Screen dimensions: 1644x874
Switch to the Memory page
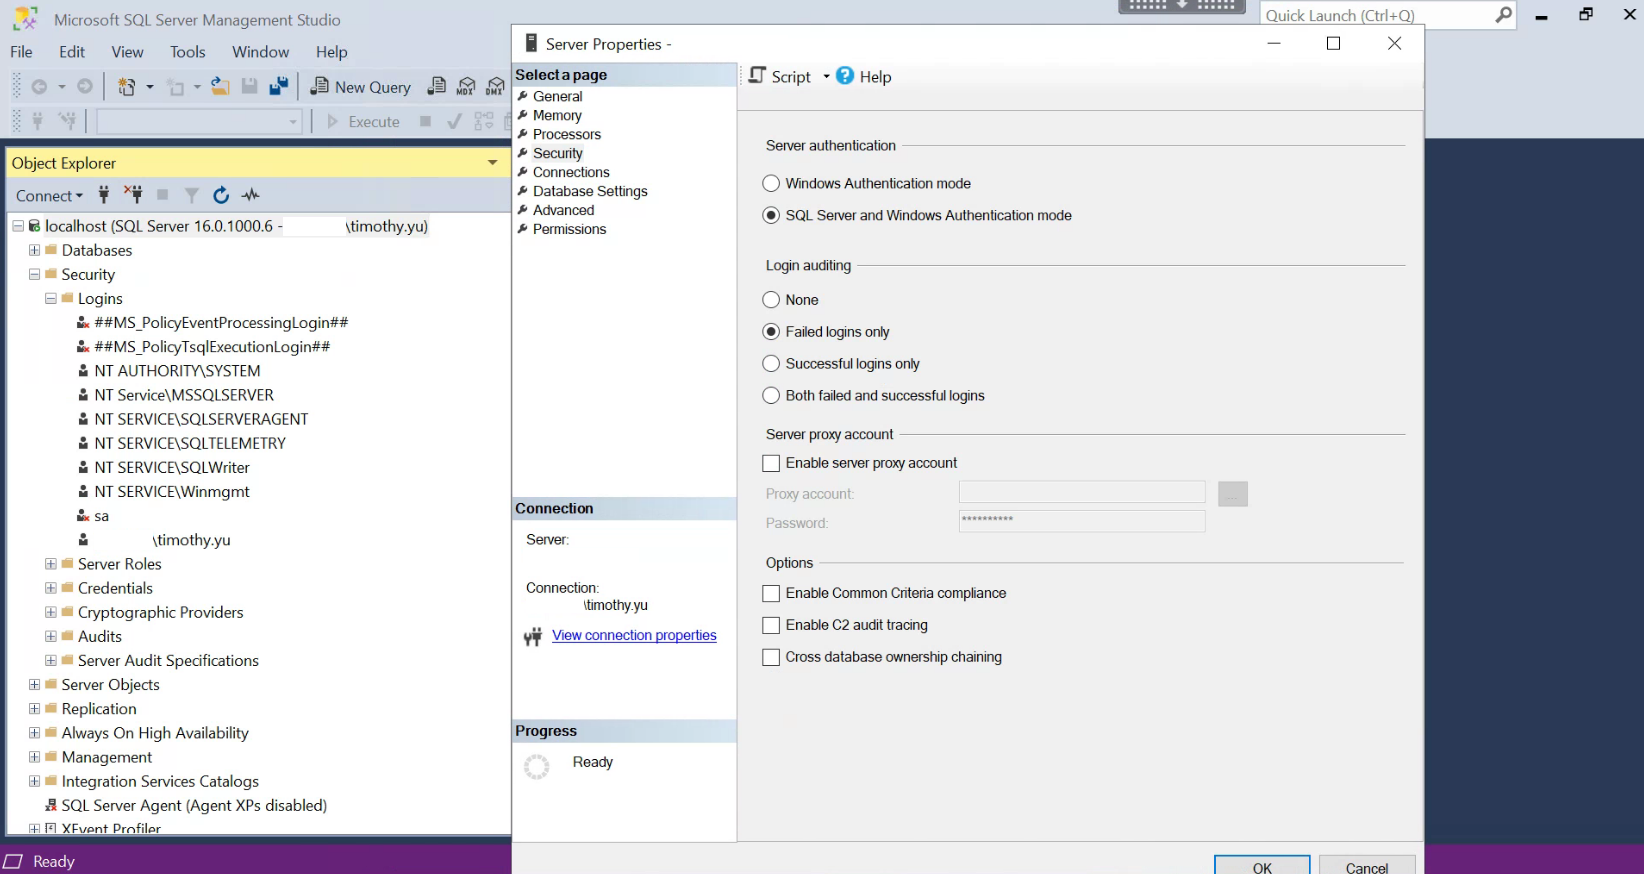pos(557,116)
